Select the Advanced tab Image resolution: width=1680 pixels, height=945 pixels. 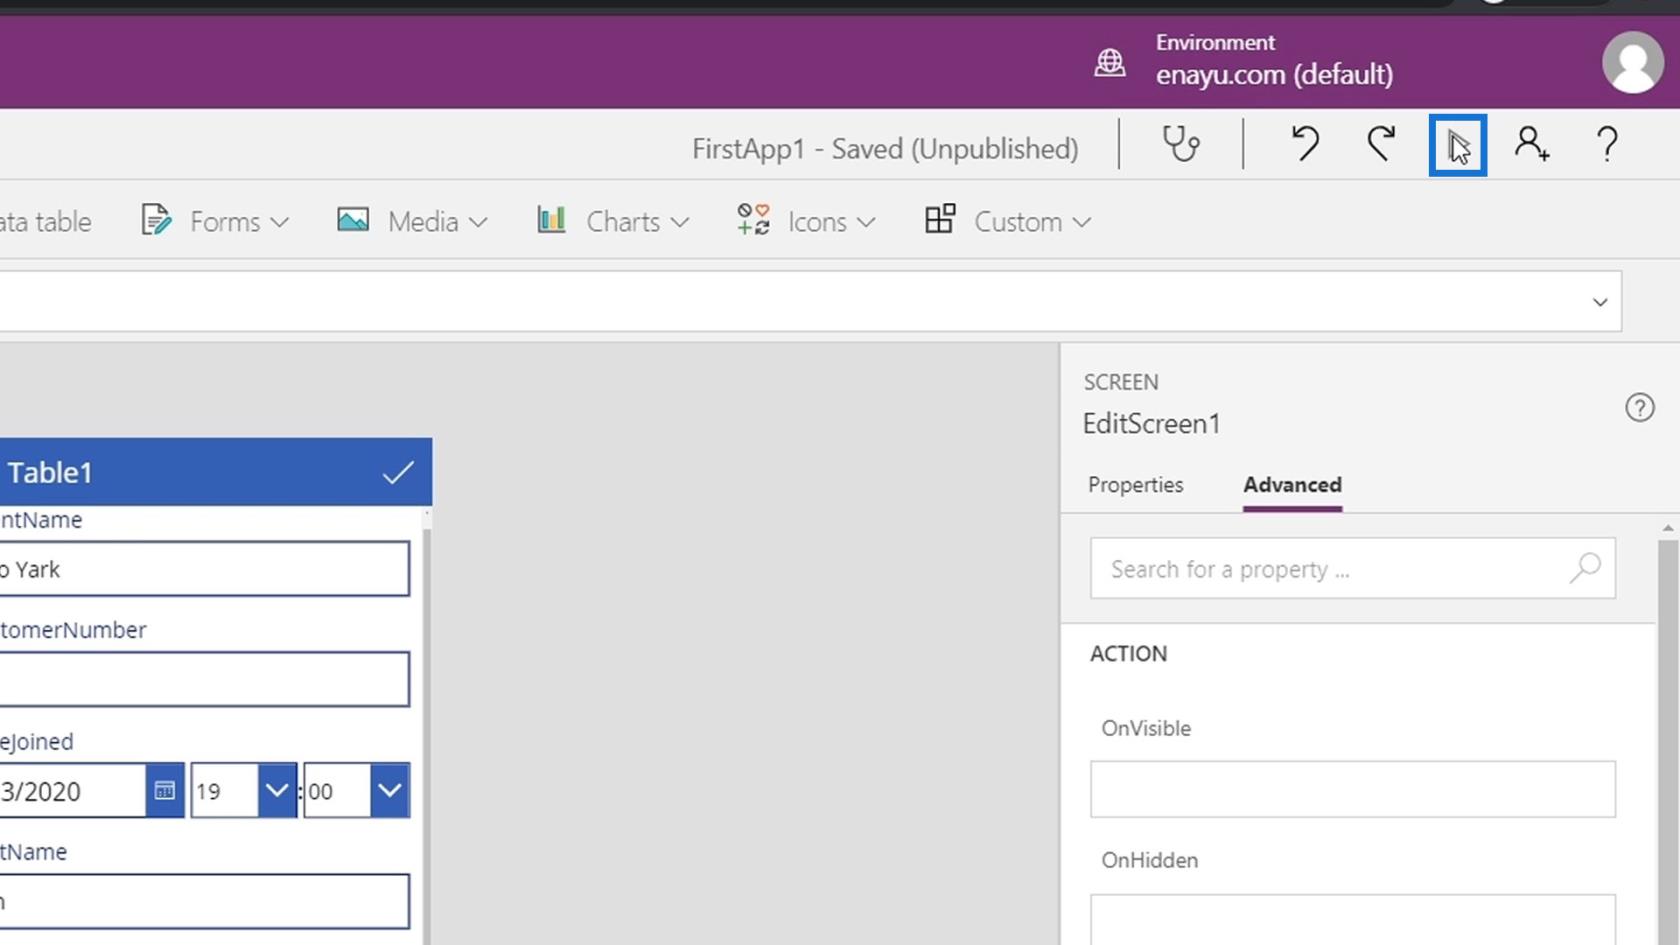coord(1292,485)
